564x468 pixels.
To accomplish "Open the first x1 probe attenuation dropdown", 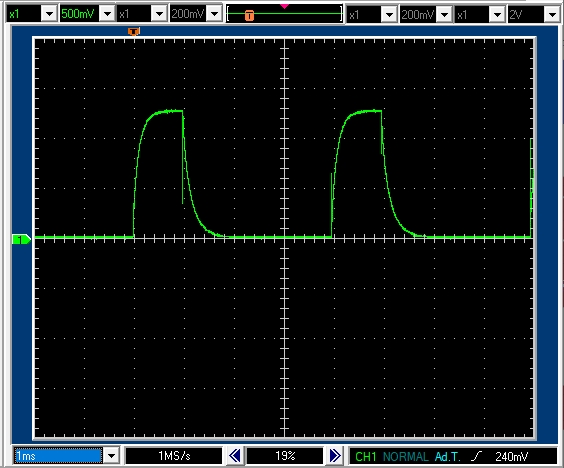I will (49, 14).
